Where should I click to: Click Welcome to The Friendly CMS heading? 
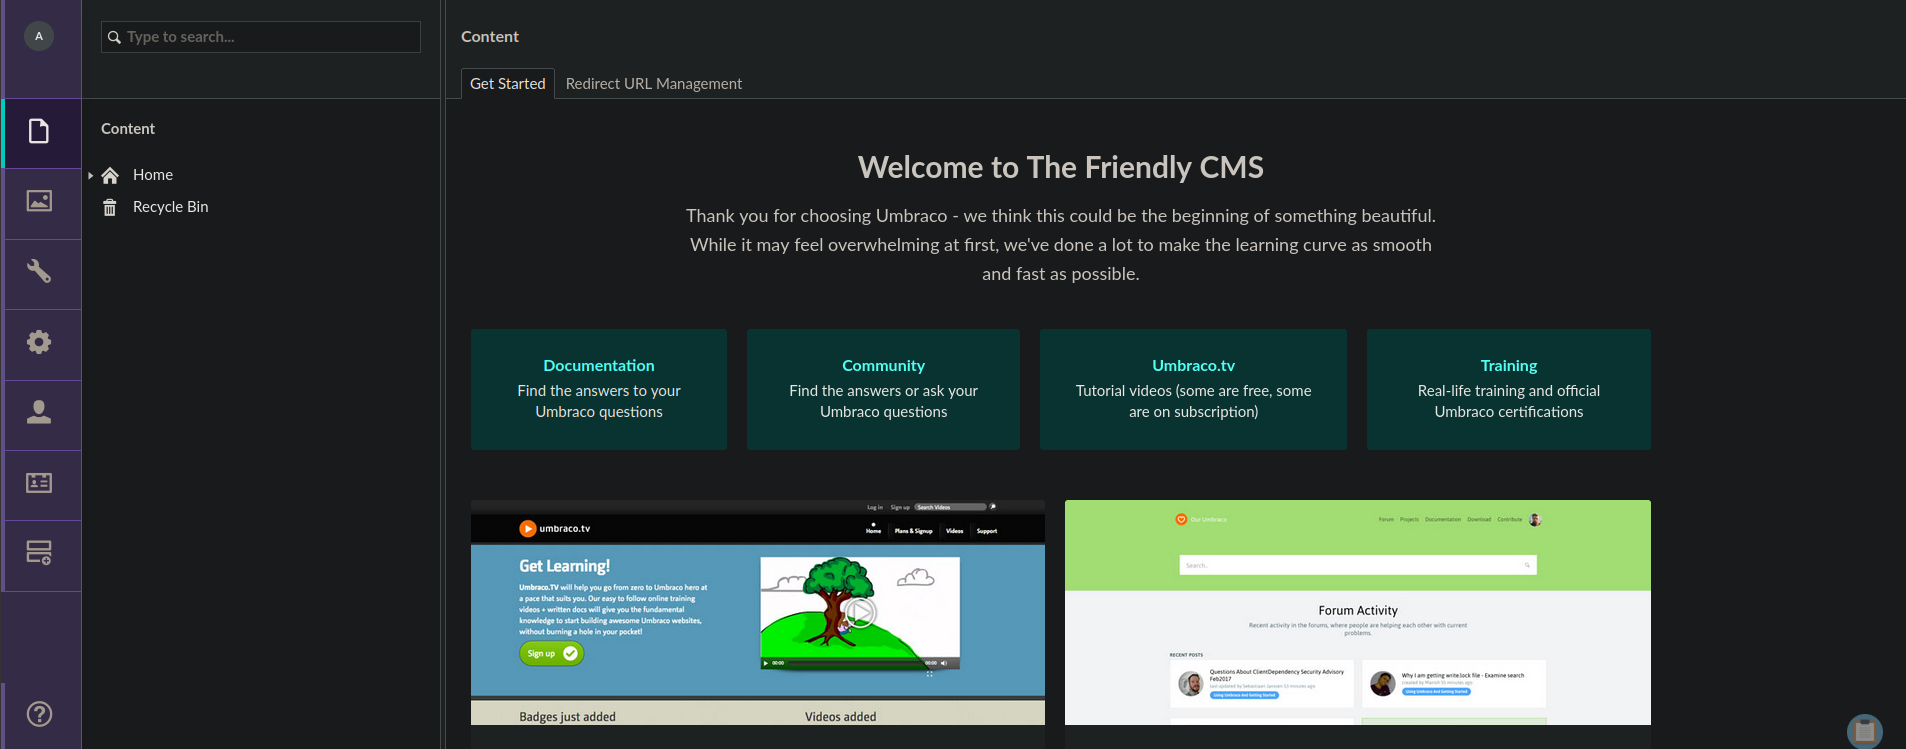coord(1061,167)
